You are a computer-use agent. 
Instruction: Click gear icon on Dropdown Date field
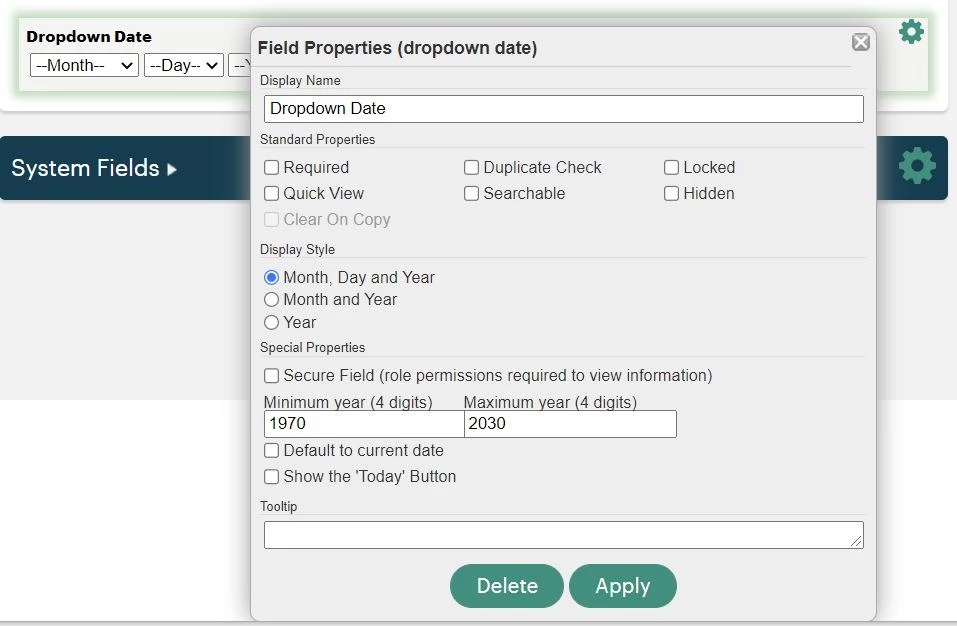click(911, 32)
